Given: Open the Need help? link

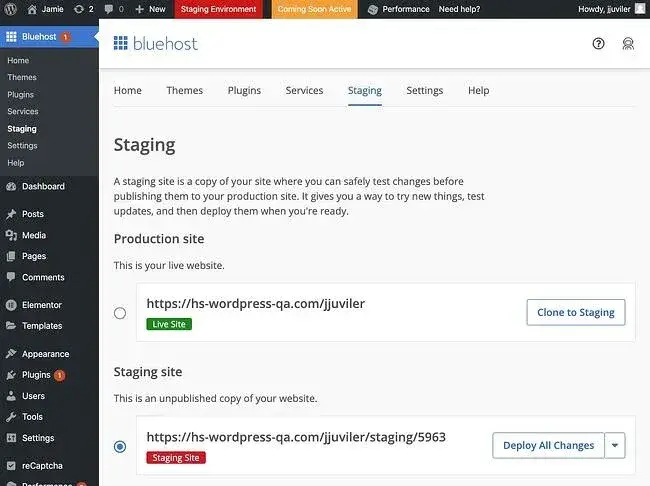Looking at the screenshot, I should click(459, 9).
